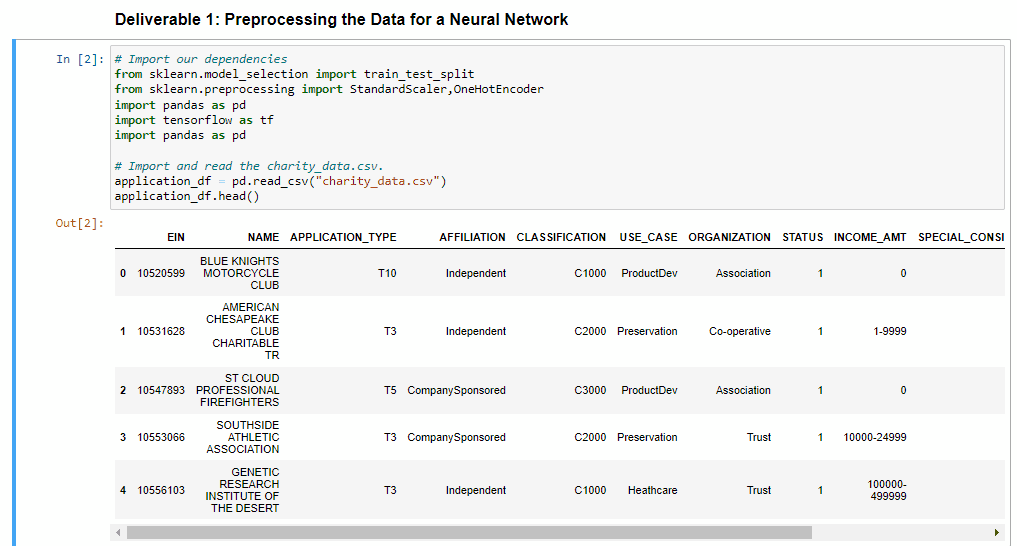1017x546 pixels.
Task: Click the 100000-499999 income cell
Action: (x=887, y=490)
